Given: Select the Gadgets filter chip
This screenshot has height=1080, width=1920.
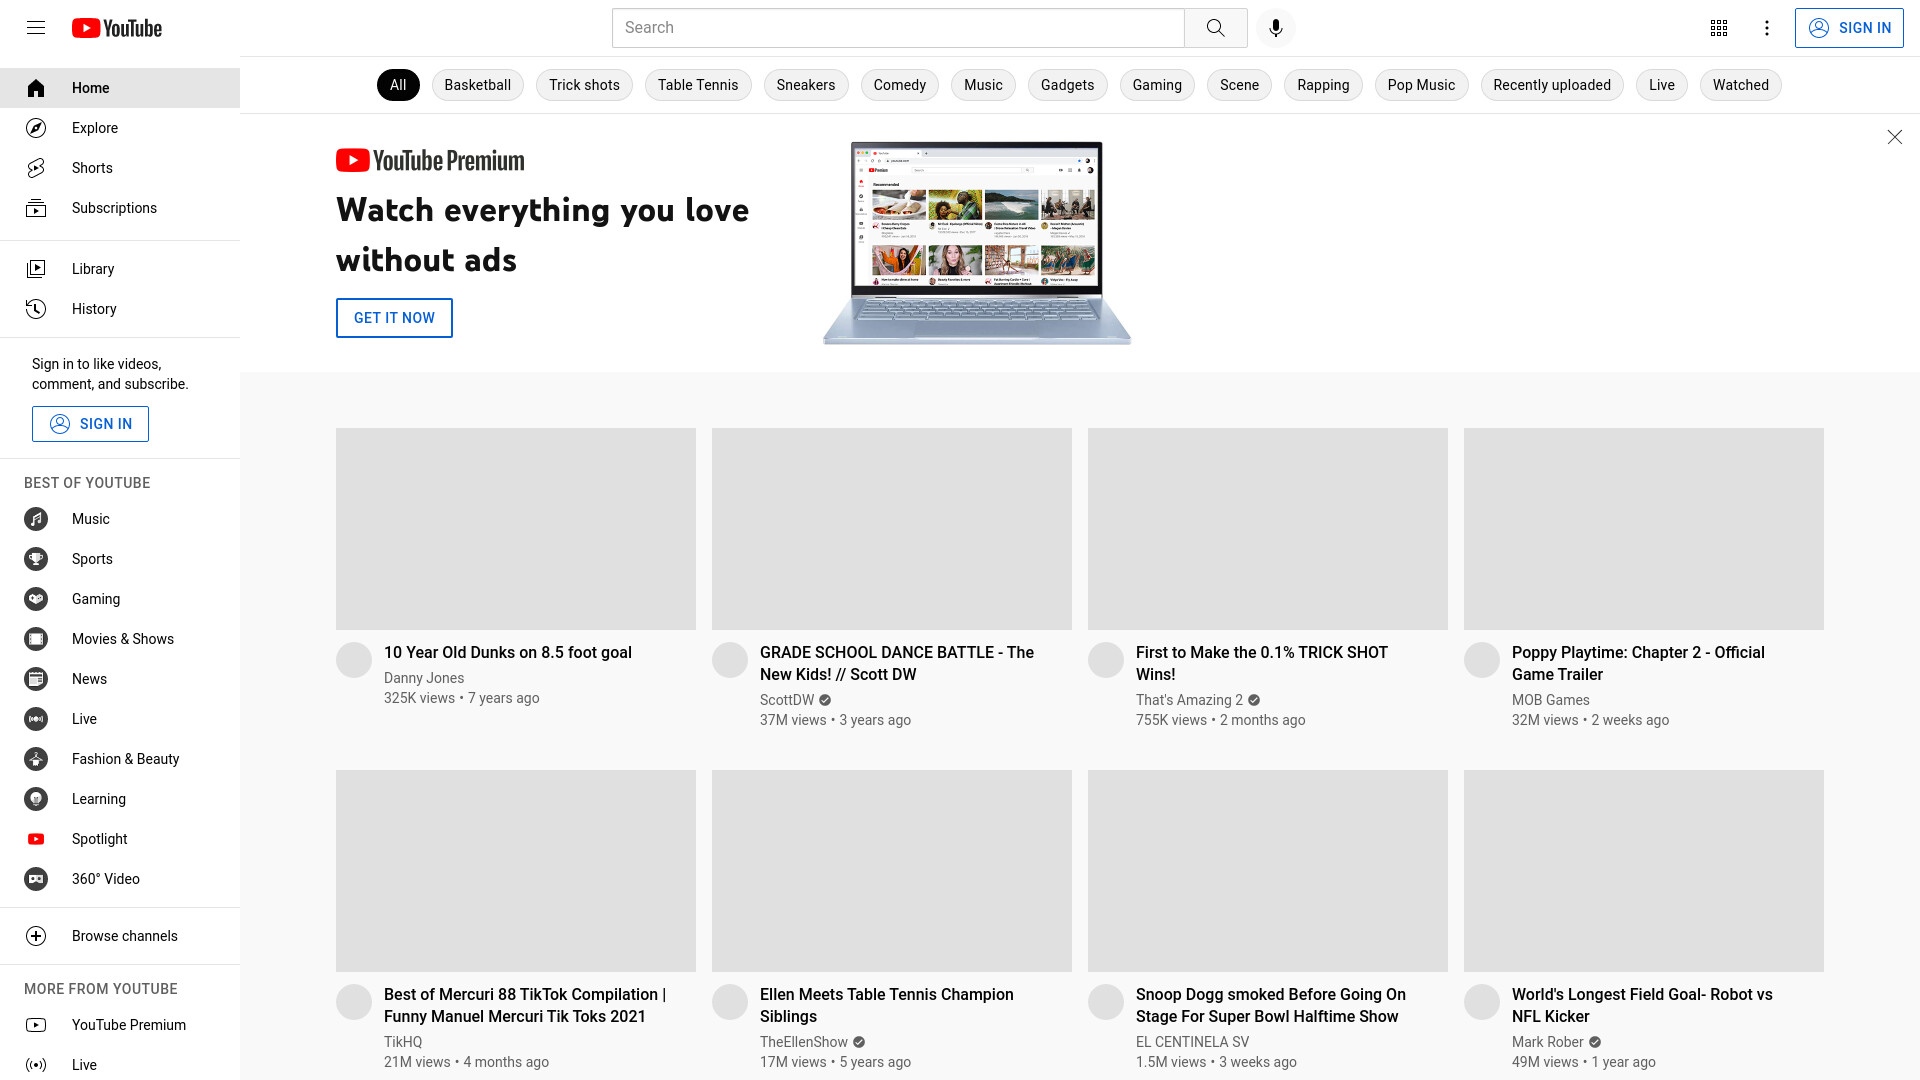Looking at the screenshot, I should pos(1067,85).
